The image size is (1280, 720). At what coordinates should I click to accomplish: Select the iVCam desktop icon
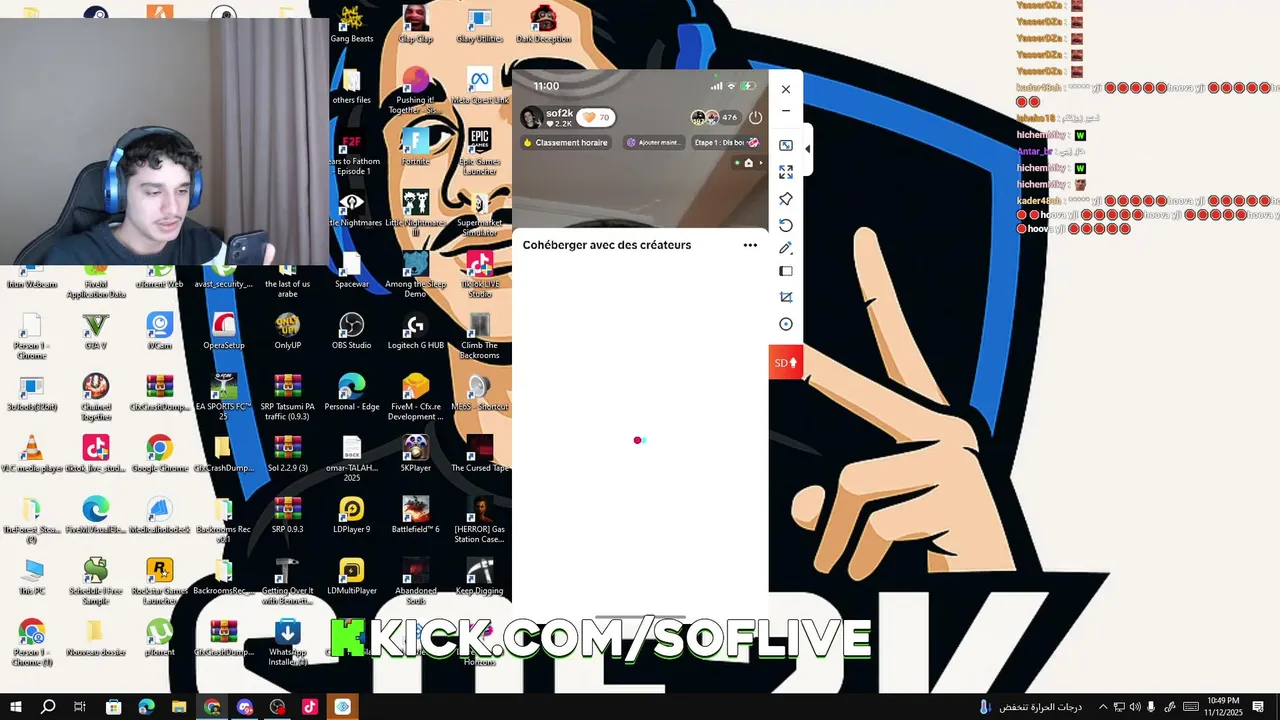tap(160, 332)
